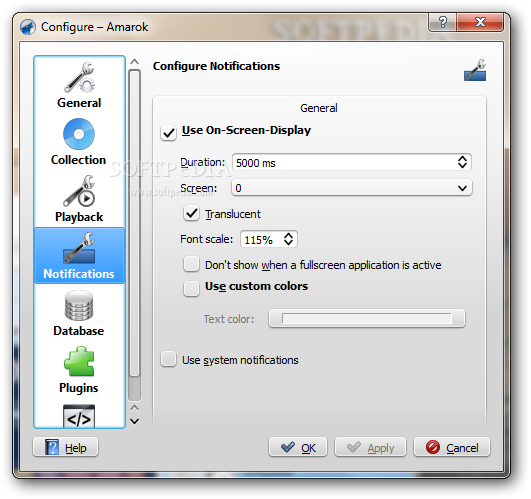Open the Screen dropdown

point(352,188)
